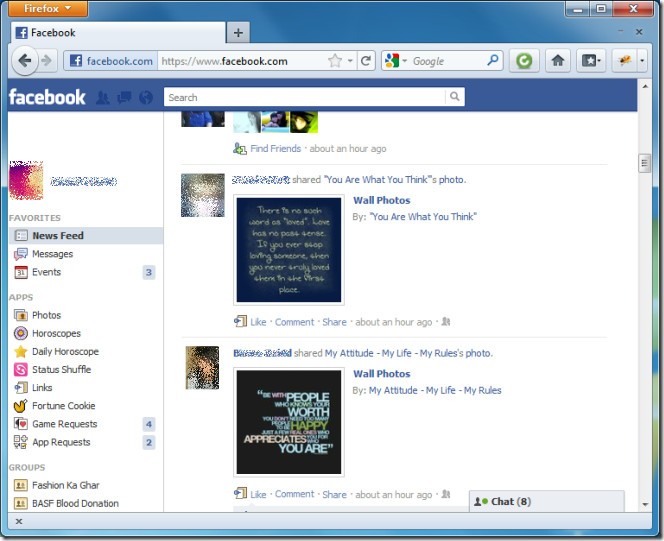Click the Fortune Cookie app icon
Screen dimensions: 664x541
point(20,406)
